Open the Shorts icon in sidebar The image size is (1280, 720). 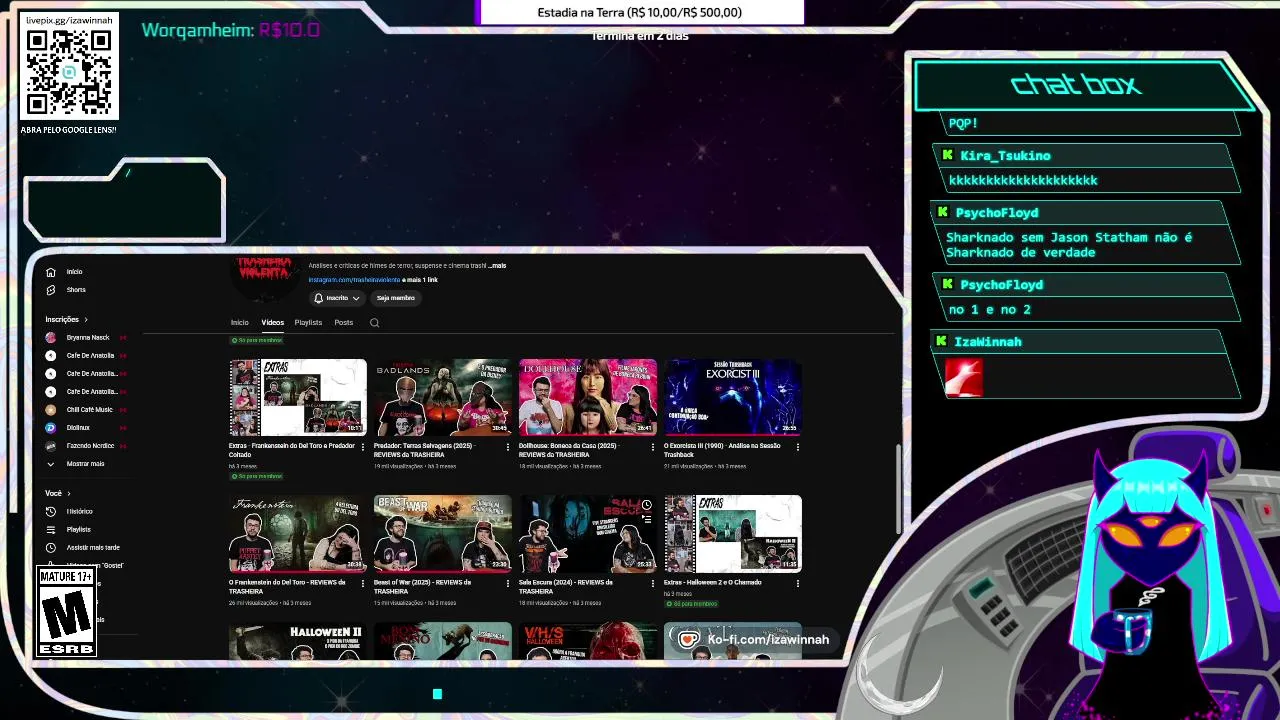pyautogui.click(x=51, y=290)
